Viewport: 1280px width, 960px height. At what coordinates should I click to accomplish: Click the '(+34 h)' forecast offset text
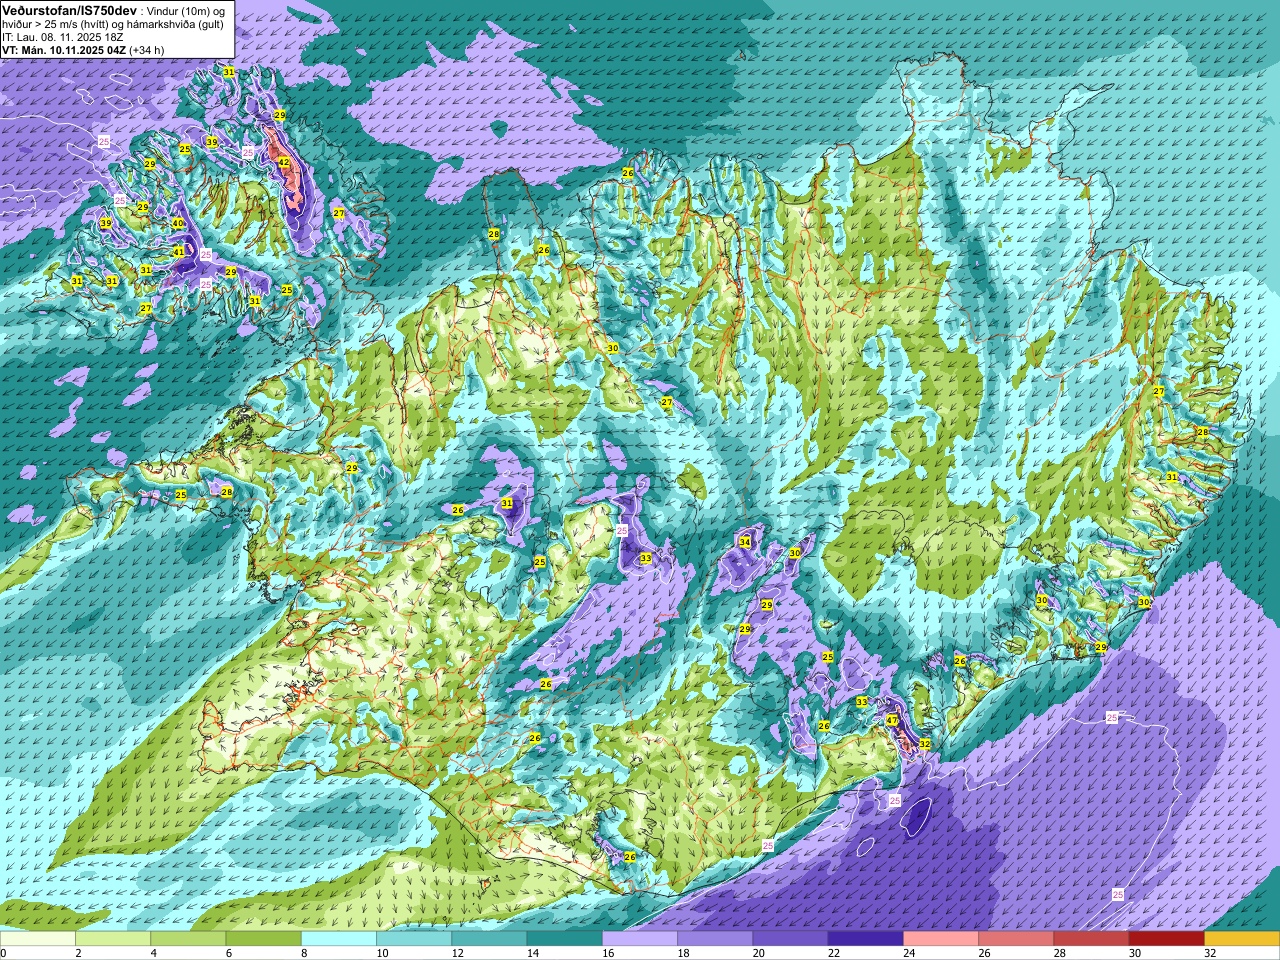pos(147,50)
